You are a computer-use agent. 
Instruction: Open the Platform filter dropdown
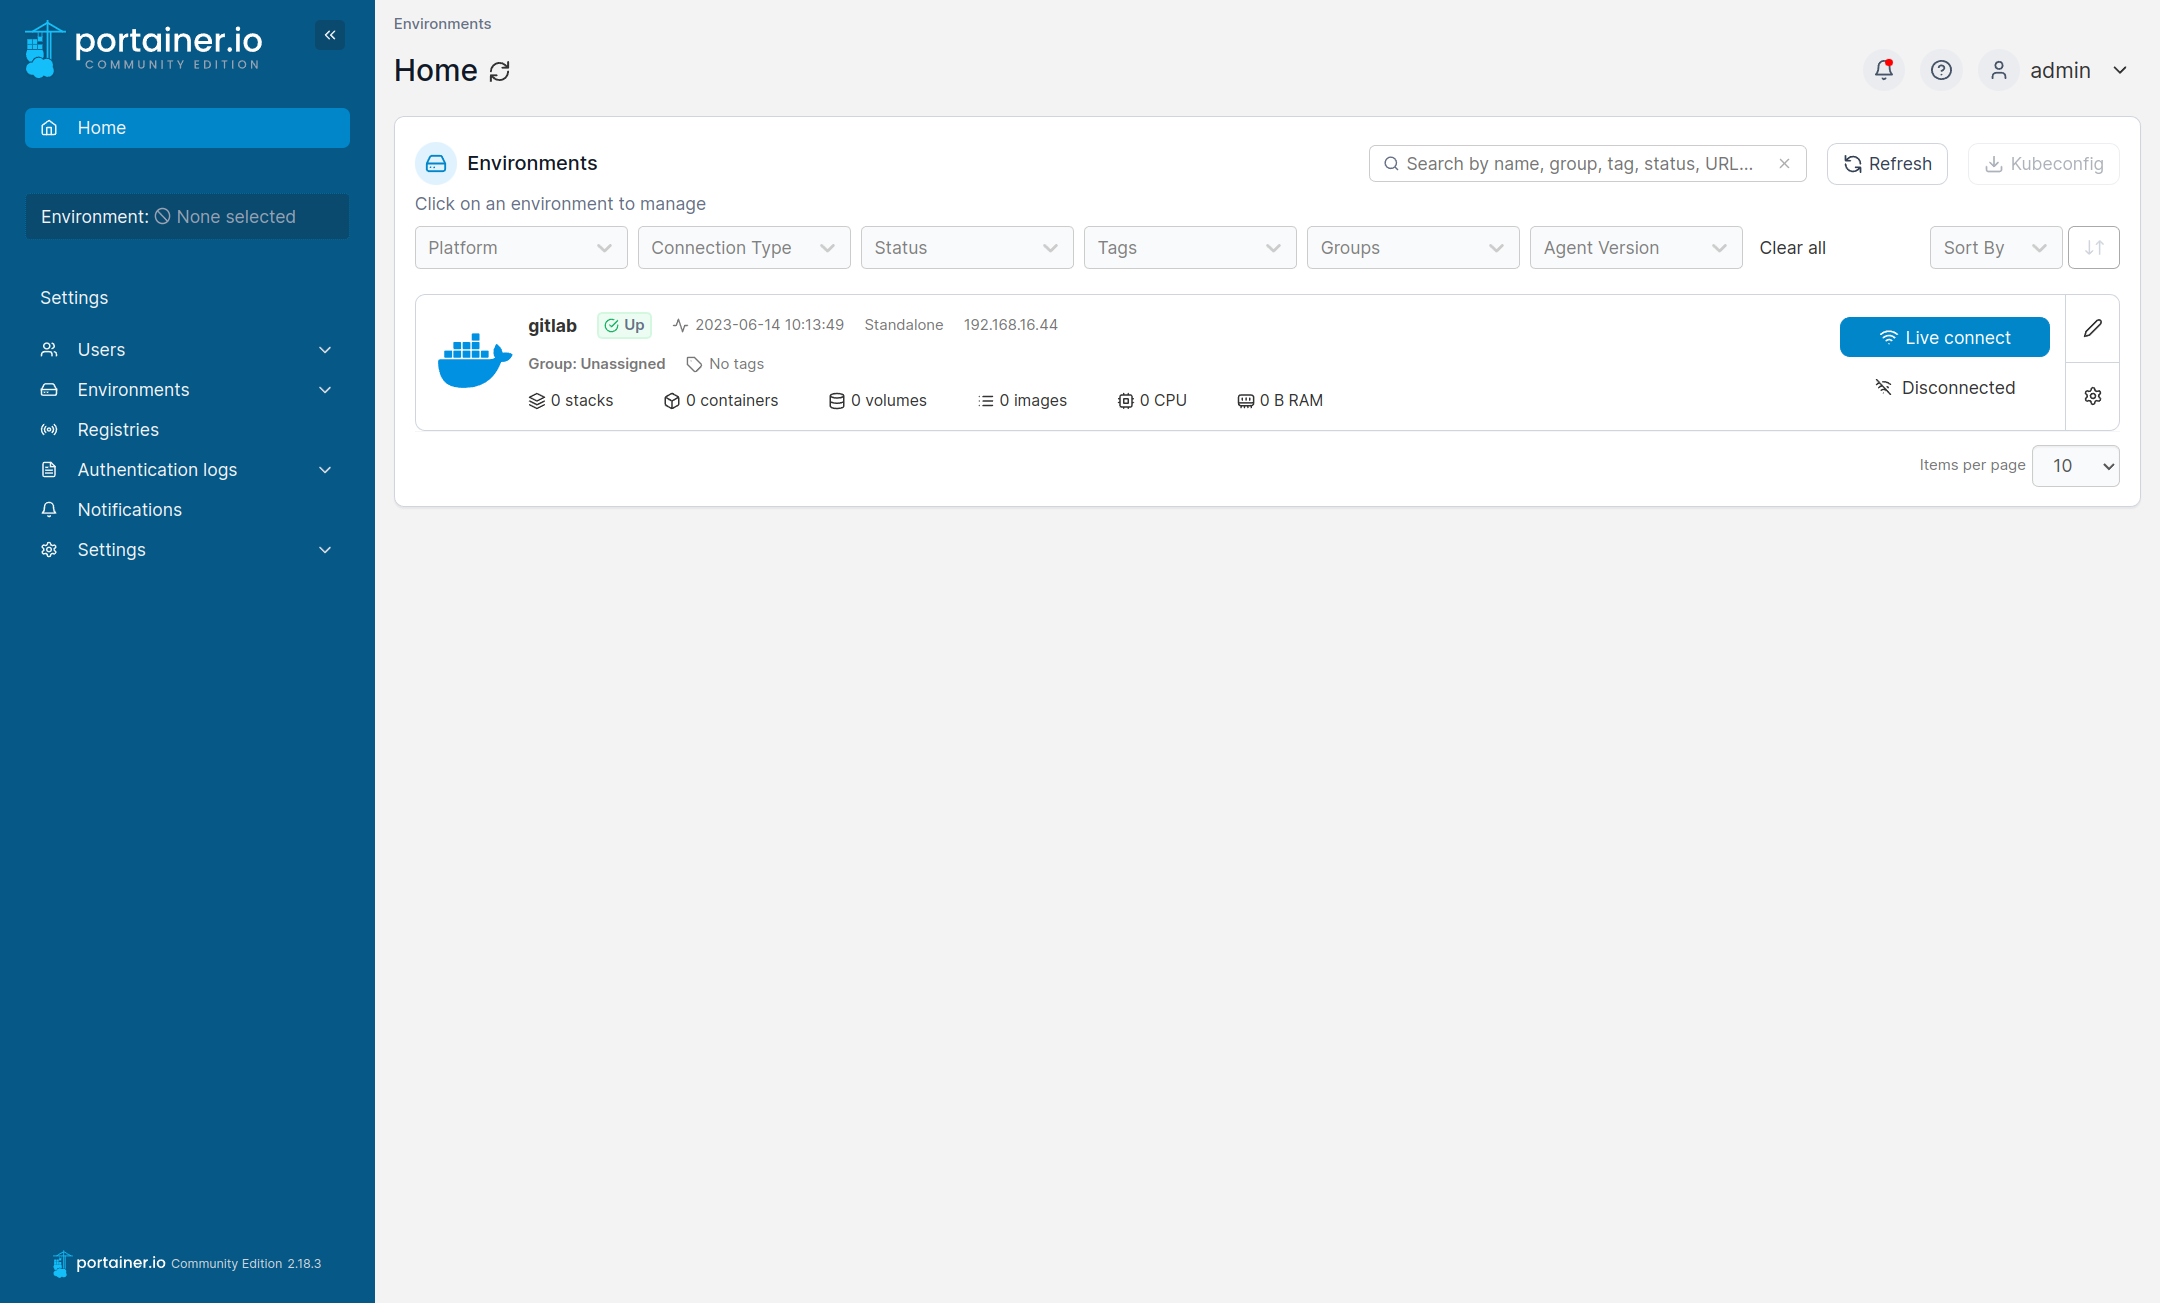[520, 247]
